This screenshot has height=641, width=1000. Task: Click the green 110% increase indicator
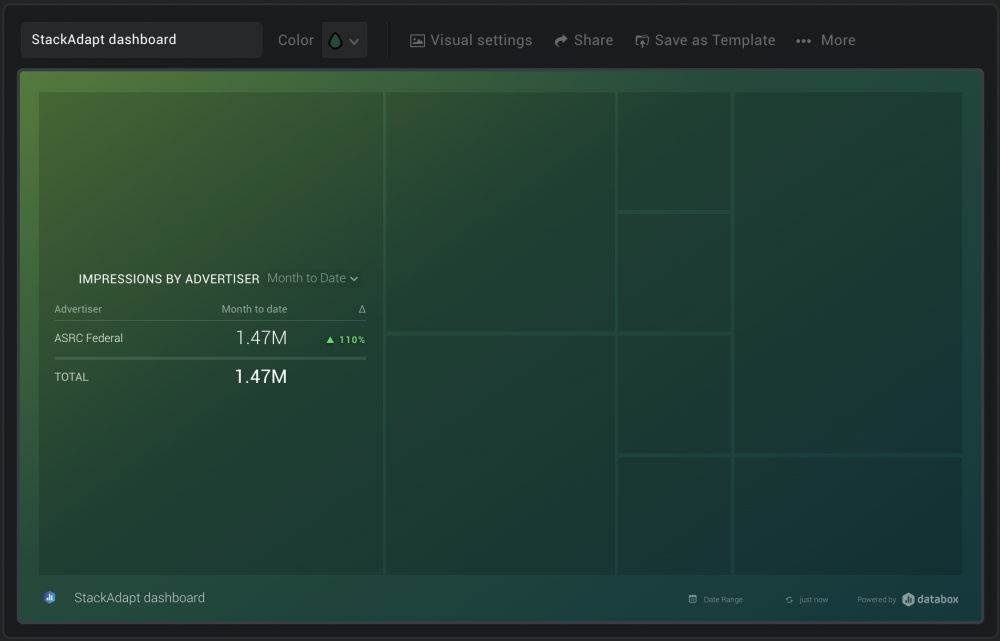tap(344, 339)
